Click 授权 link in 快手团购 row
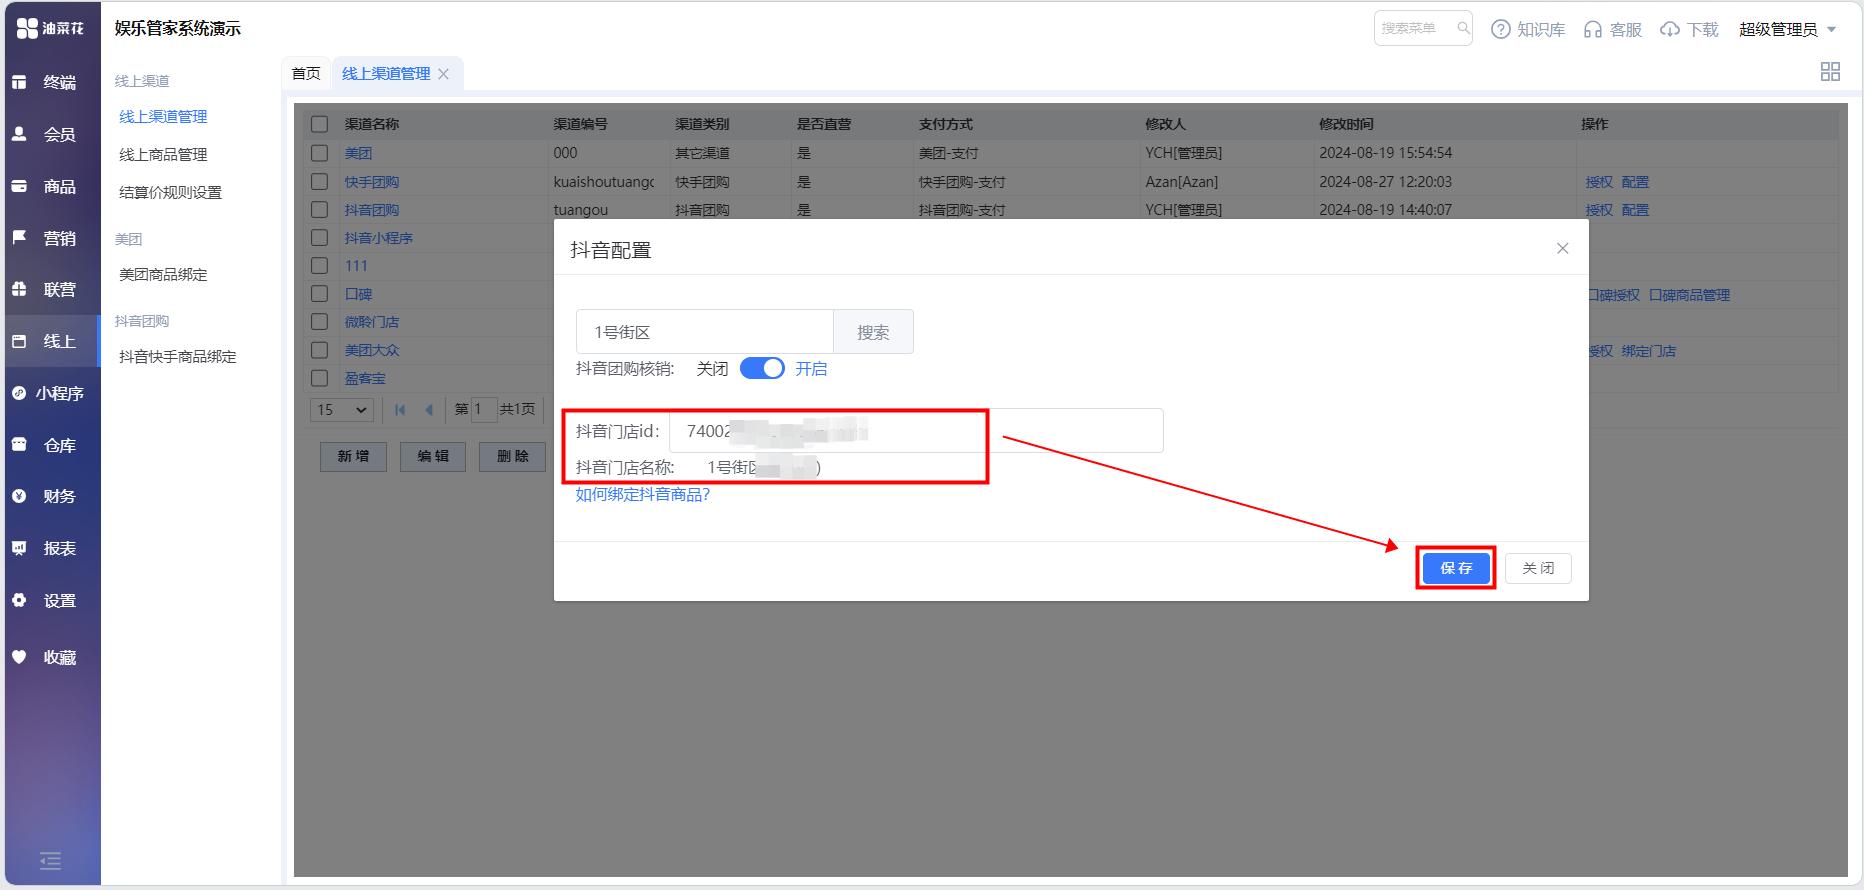The width and height of the screenshot is (1864, 890). point(1599,182)
